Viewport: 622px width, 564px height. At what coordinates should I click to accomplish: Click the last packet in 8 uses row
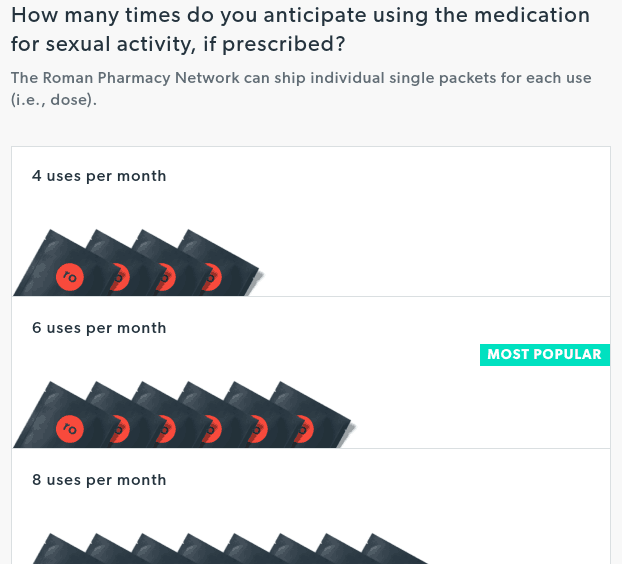(x=395, y=552)
